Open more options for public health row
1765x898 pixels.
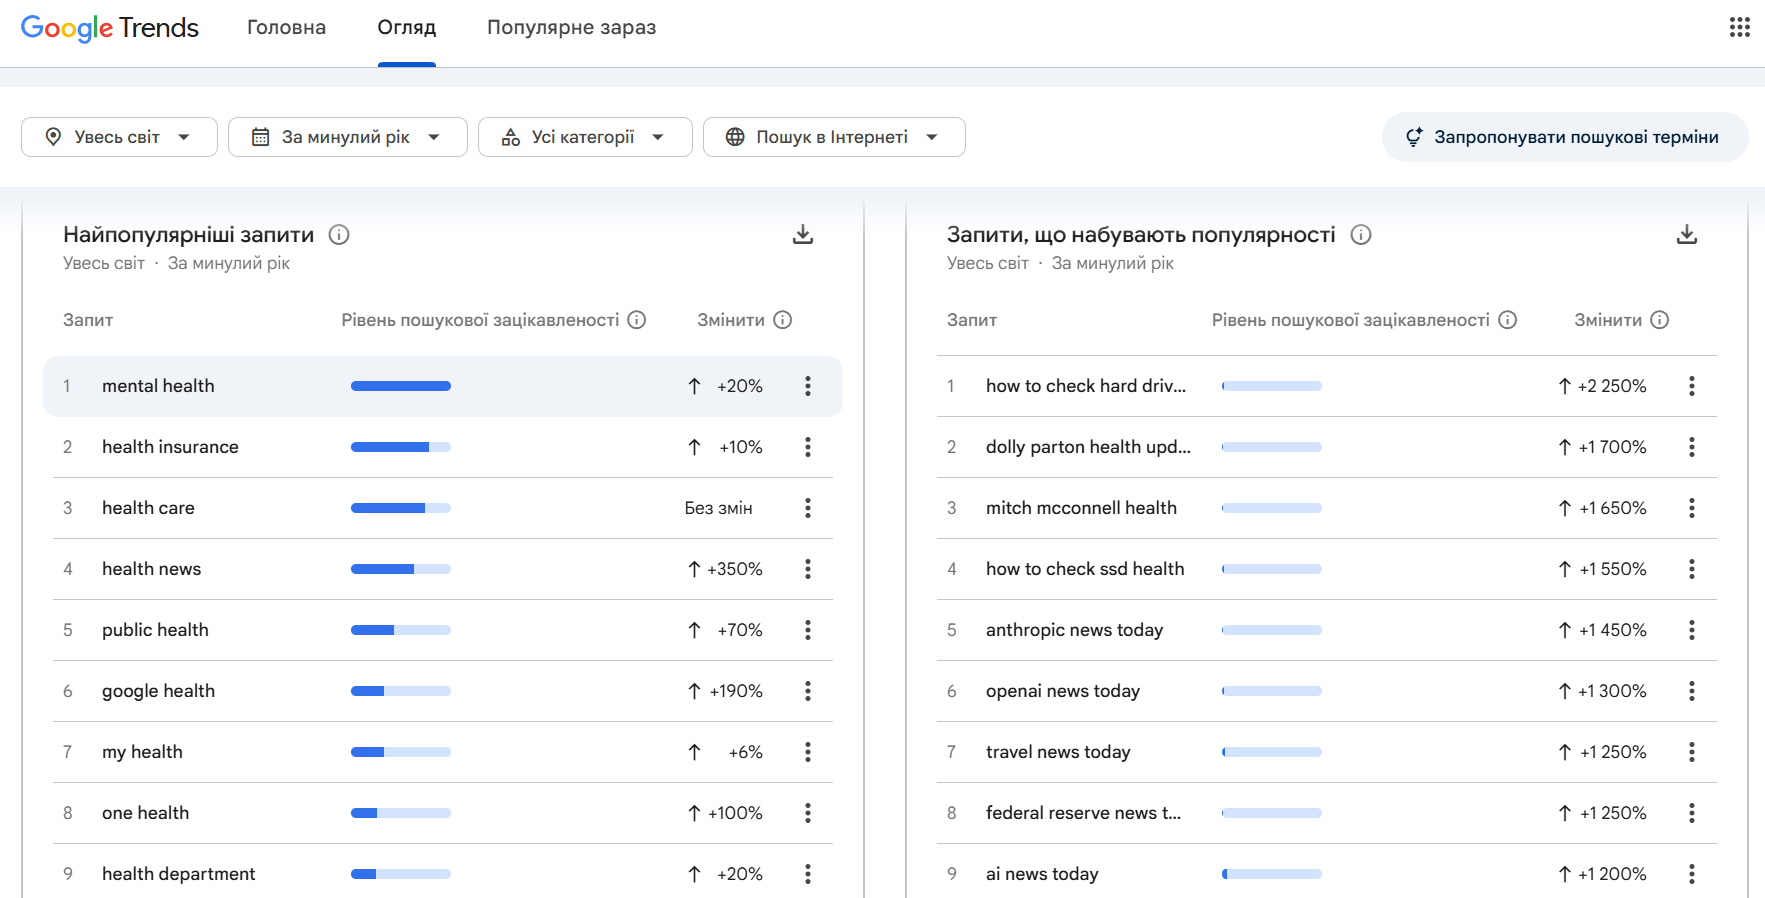pos(808,630)
